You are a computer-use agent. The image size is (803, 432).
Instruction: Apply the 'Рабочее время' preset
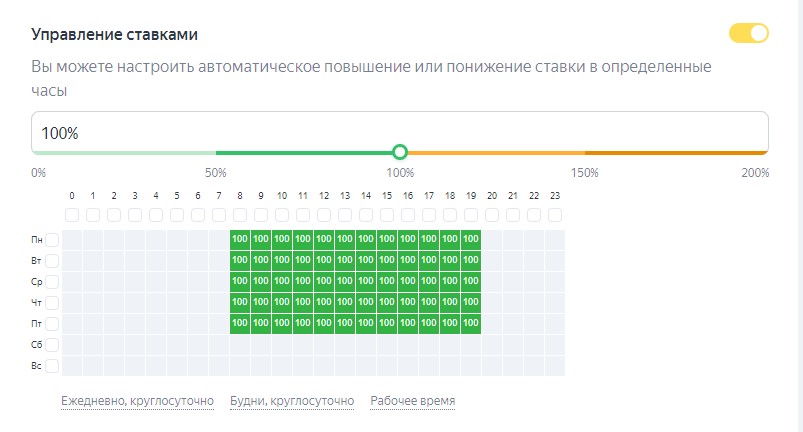click(412, 401)
